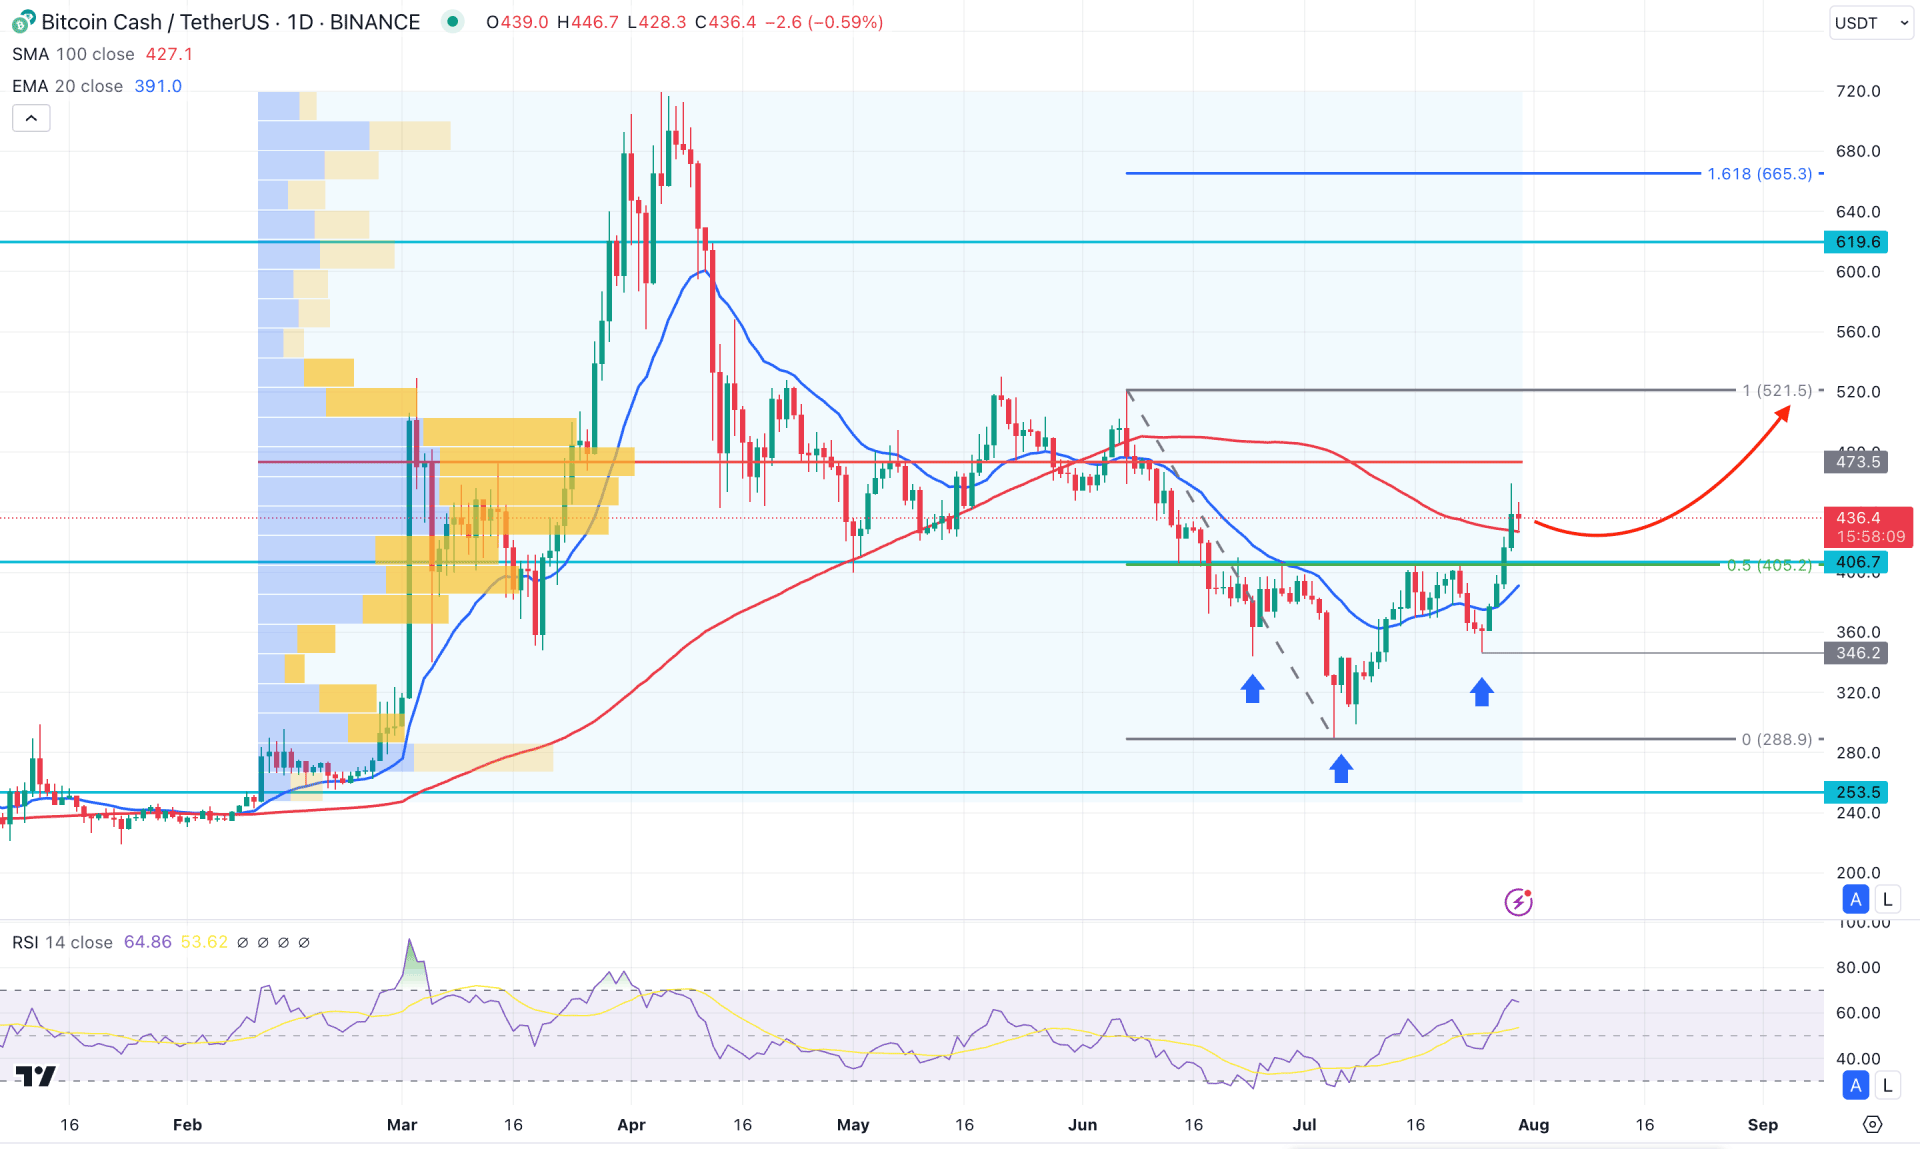Click the Bitcoin Cash symbol logo icon
The height and width of the screenshot is (1149, 1920).
pos(23,22)
